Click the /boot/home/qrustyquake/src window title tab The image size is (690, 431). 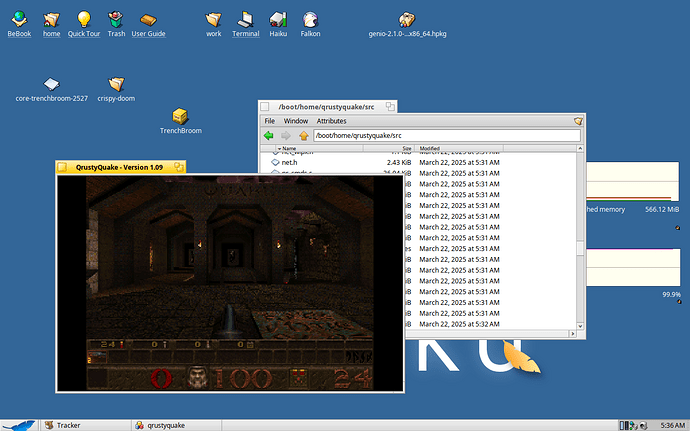(x=327, y=107)
